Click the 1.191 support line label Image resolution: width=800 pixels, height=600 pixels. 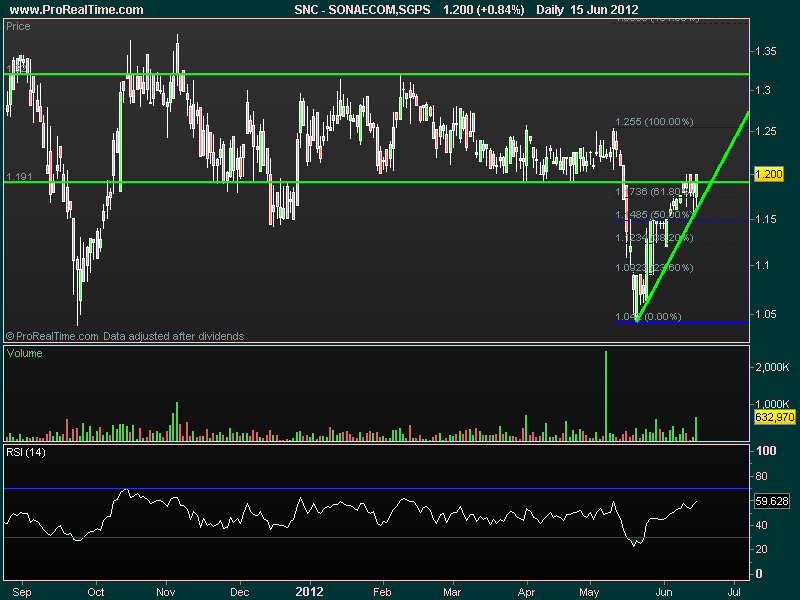click(19, 177)
